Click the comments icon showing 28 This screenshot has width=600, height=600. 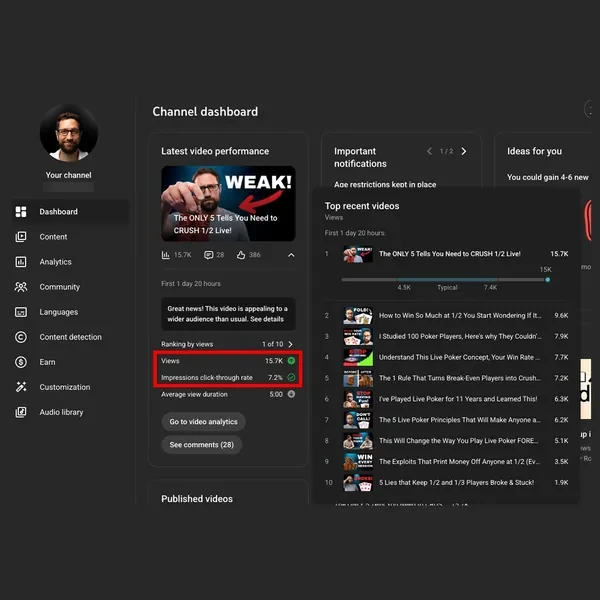pyautogui.click(x=209, y=255)
